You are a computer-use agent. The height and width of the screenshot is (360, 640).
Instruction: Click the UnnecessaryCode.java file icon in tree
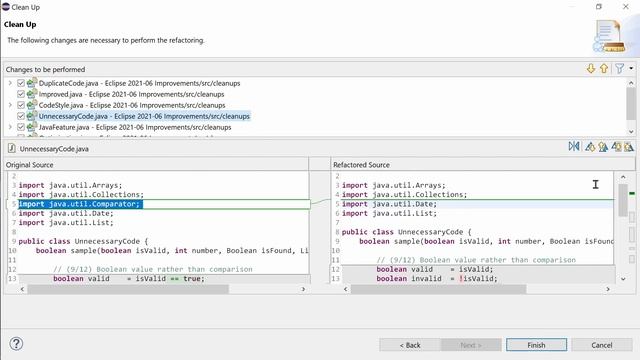click(x=32, y=116)
